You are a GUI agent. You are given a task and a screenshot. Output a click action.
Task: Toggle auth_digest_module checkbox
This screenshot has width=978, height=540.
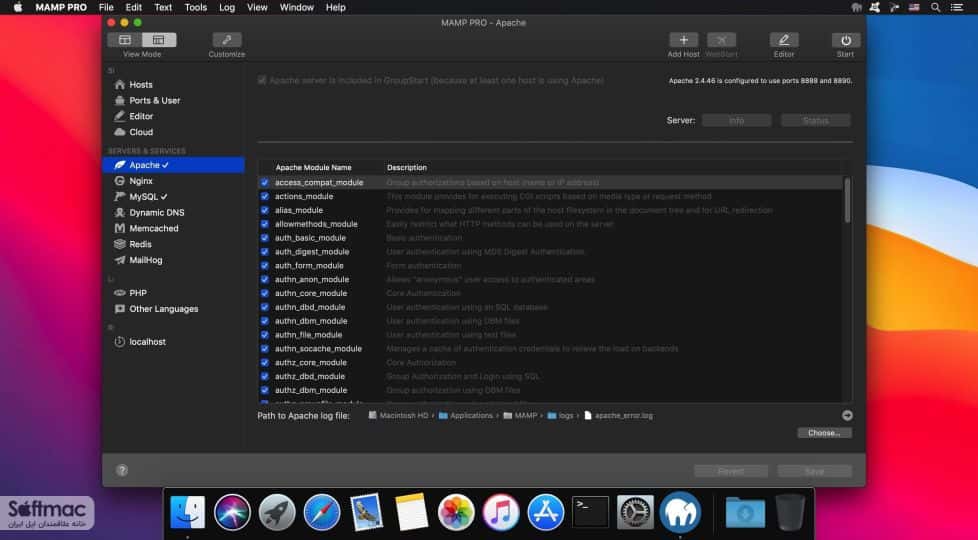(264, 252)
